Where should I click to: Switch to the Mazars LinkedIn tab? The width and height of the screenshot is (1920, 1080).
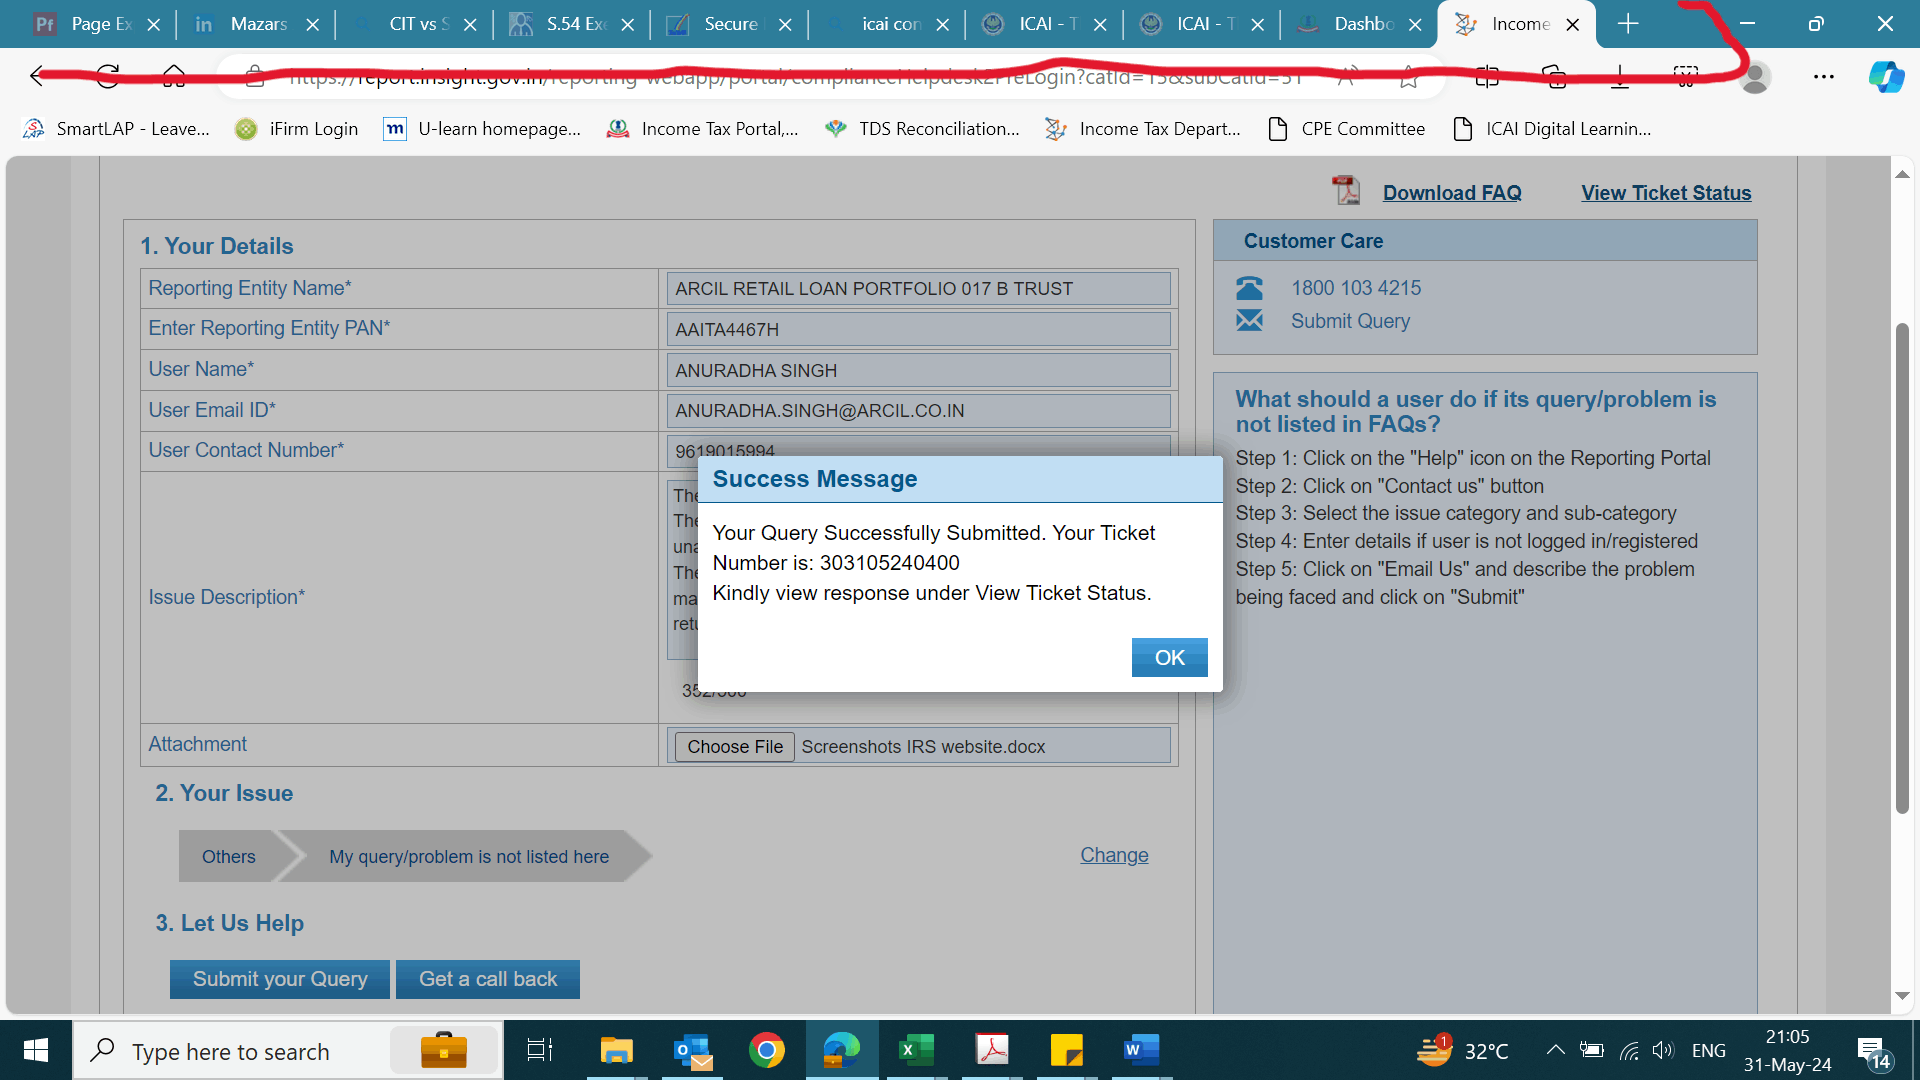coord(257,24)
